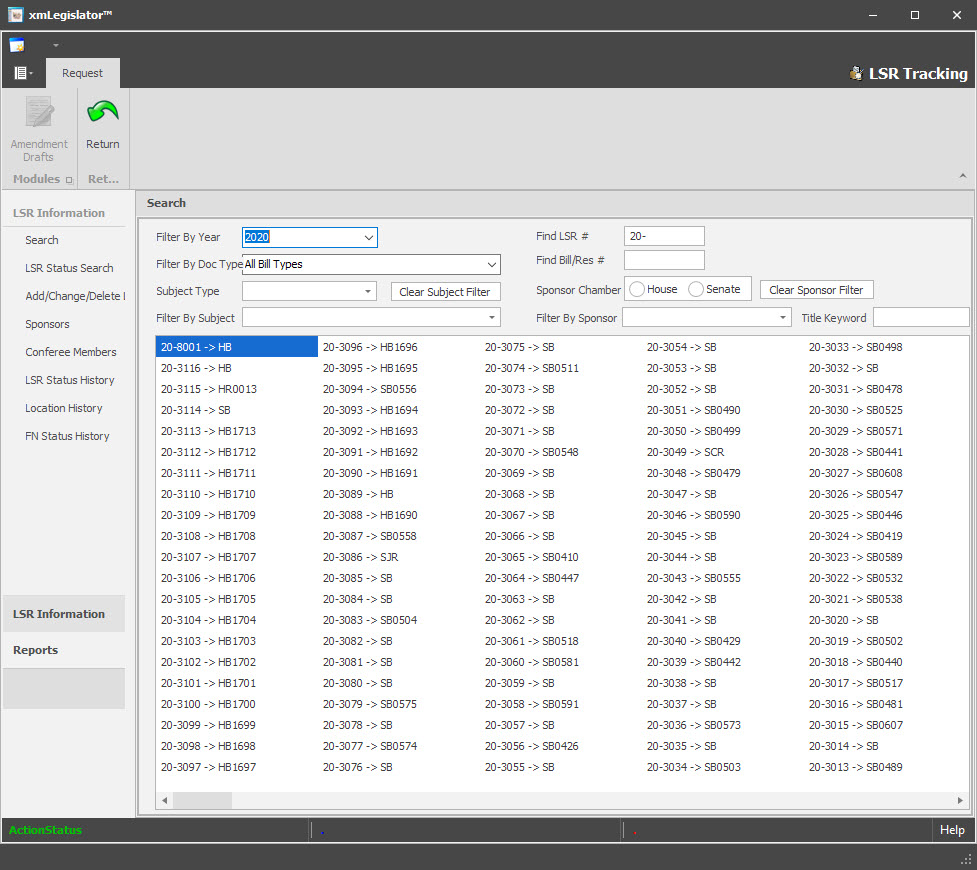This screenshot has height=870, width=977.
Task: Open the Filter By Year dropdown
Action: pos(369,237)
